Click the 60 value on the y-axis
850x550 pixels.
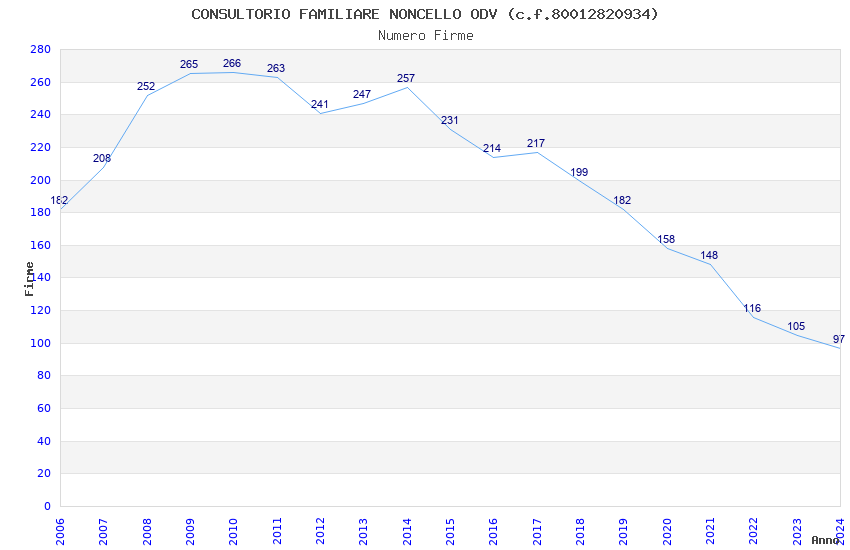coord(44,409)
